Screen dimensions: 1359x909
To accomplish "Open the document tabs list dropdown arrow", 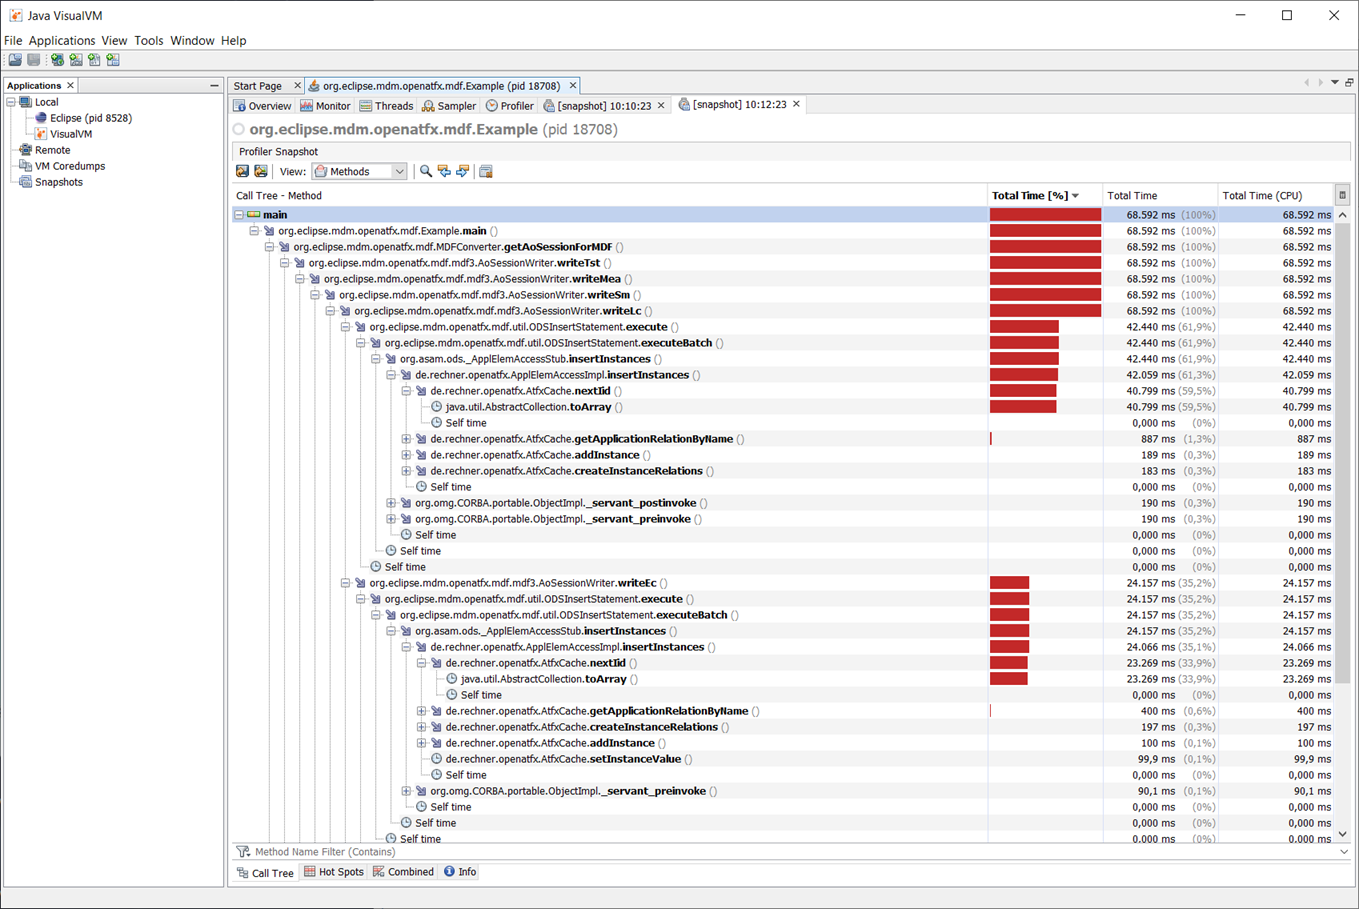I will (1334, 83).
